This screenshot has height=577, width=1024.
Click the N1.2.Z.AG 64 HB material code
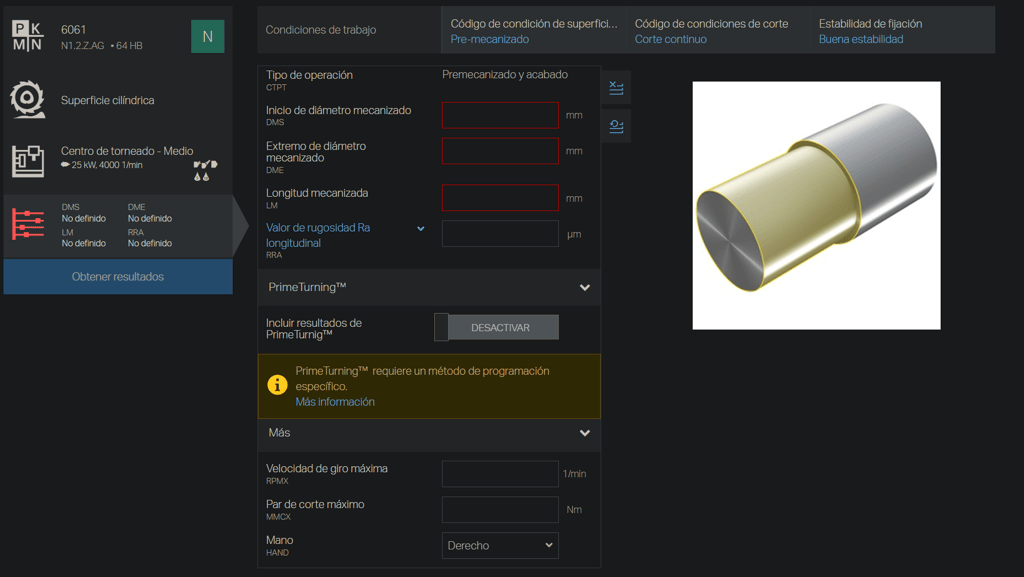101,46
